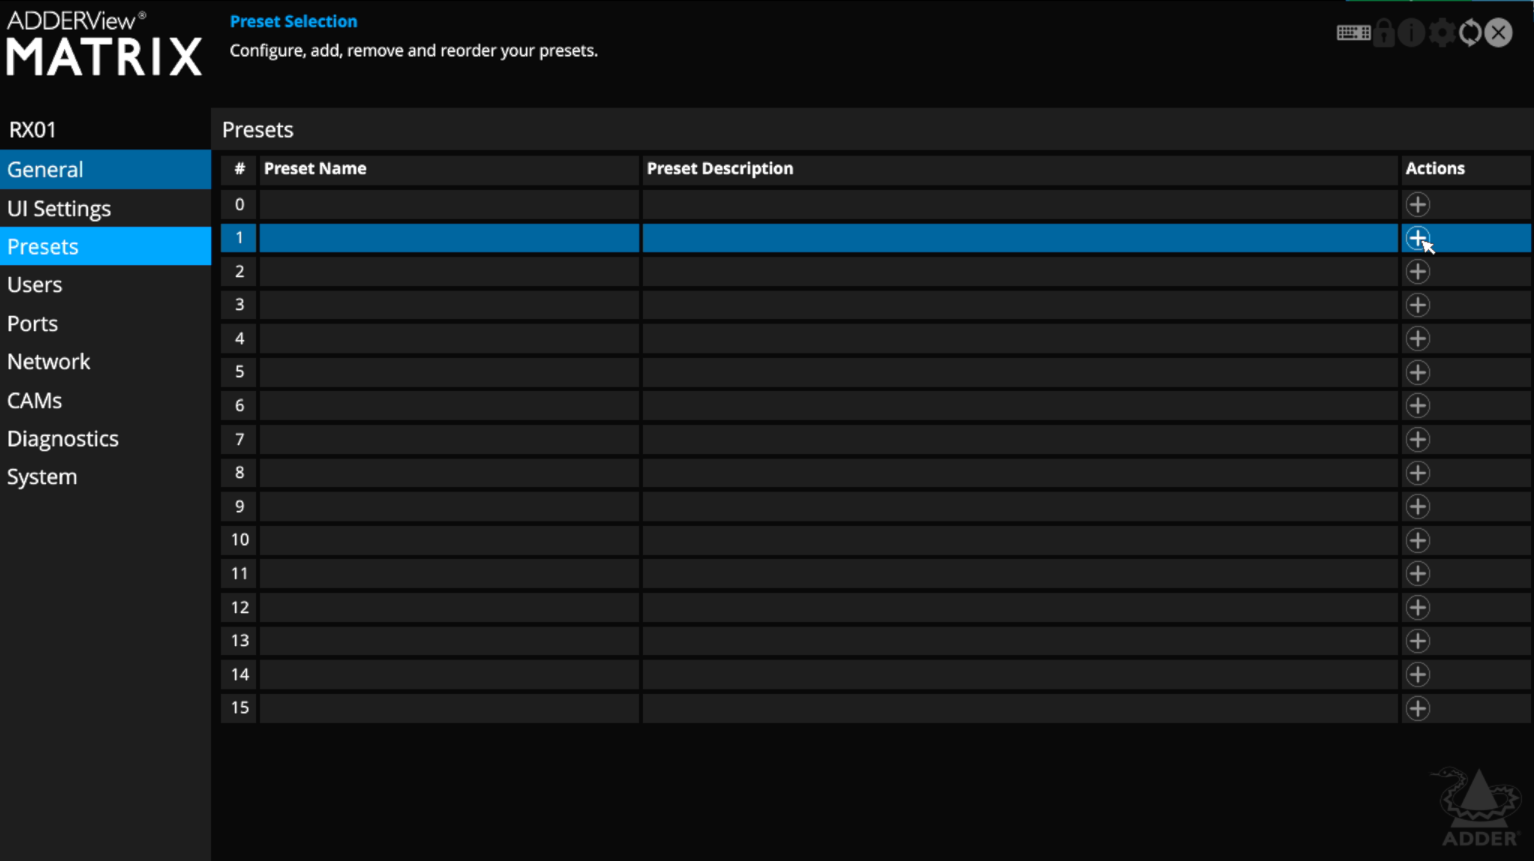Open UI Settings in the sidebar
Image resolution: width=1534 pixels, height=861 pixels.
105,208
